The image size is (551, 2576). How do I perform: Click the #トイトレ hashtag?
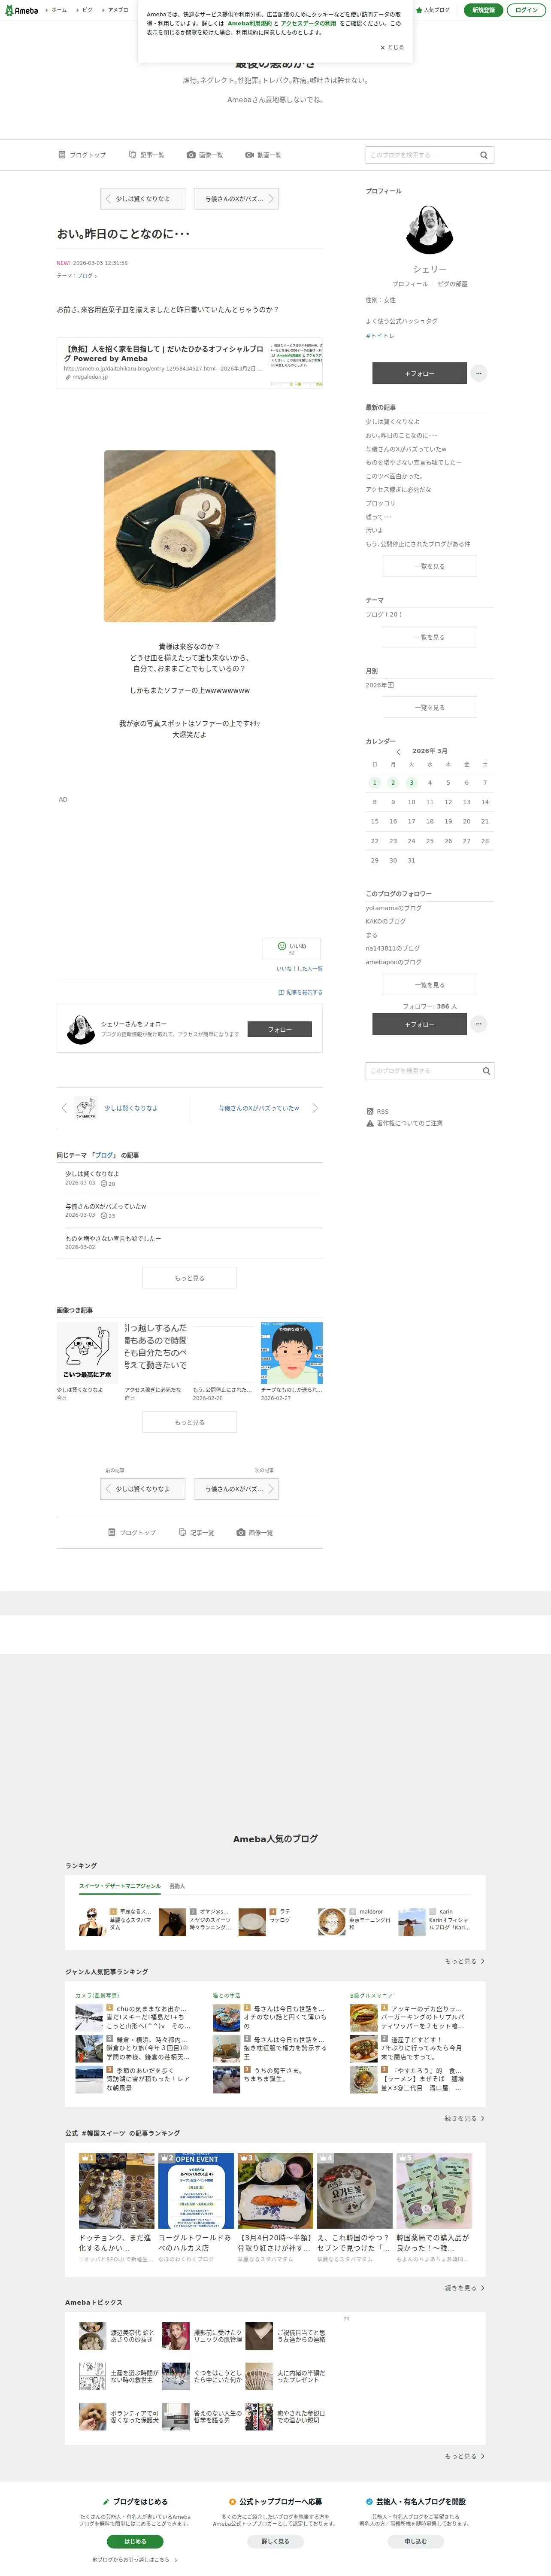point(380,336)
